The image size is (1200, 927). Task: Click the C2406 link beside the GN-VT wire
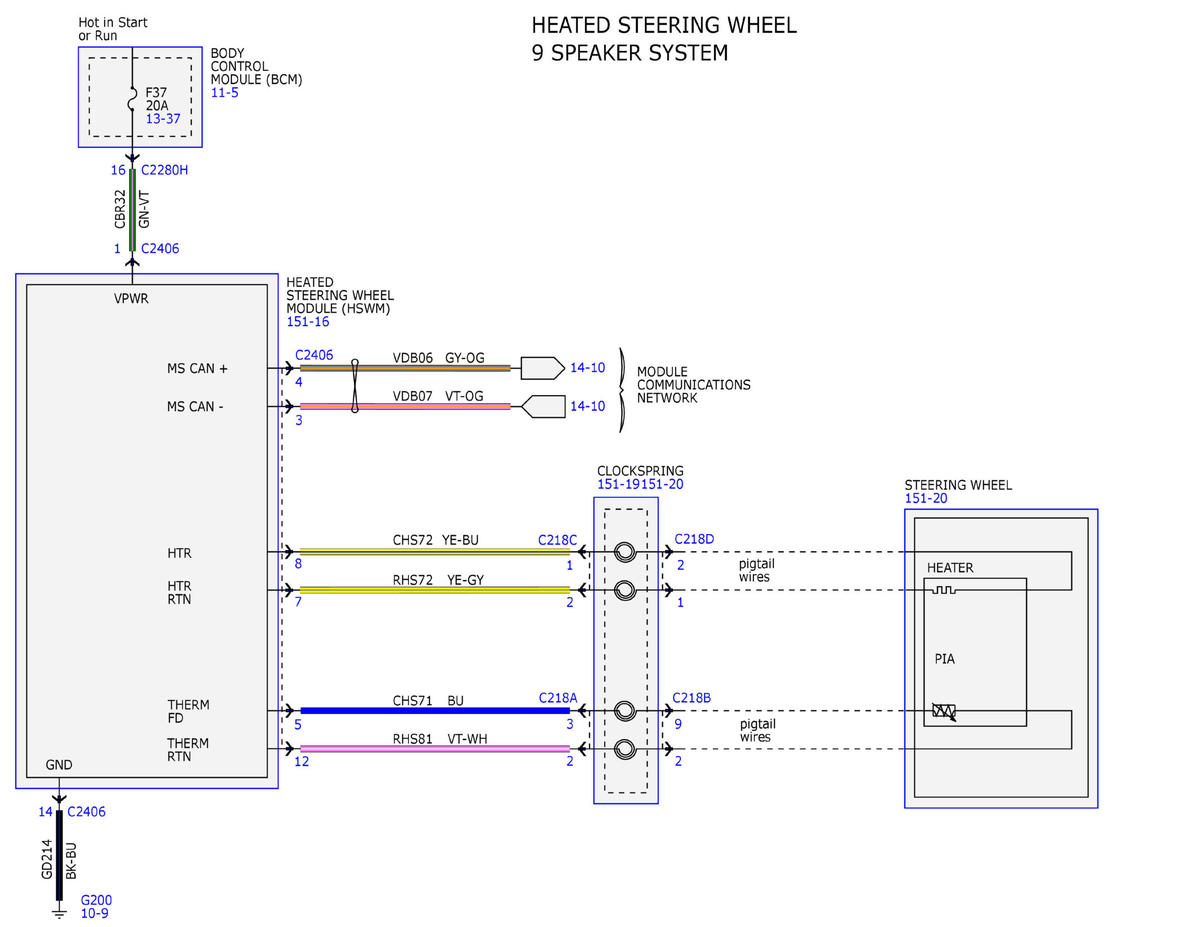tap(160, 248)
